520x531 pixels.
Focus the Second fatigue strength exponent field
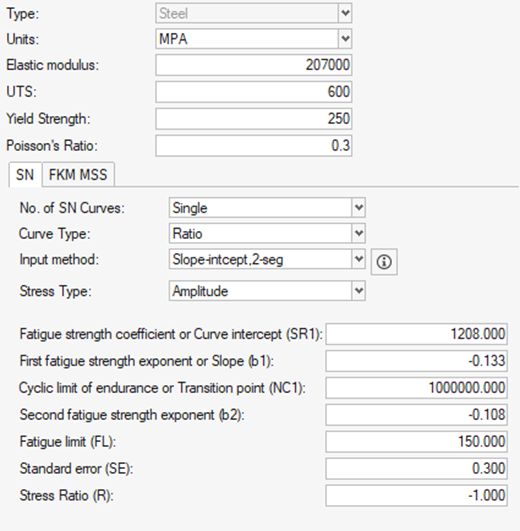(416, 415)
